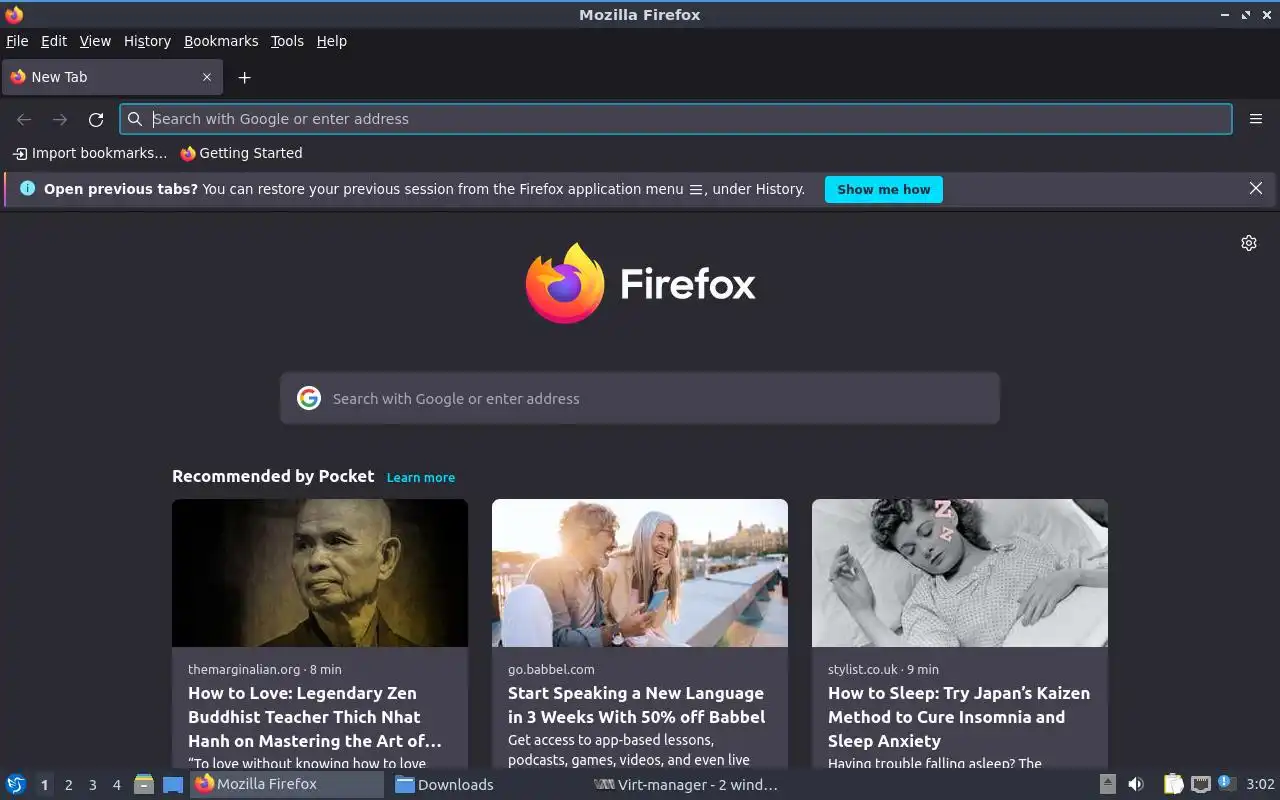Click the Google logo in search box
The height and width of the screenshot is (800, 1280).
point(309,398)
